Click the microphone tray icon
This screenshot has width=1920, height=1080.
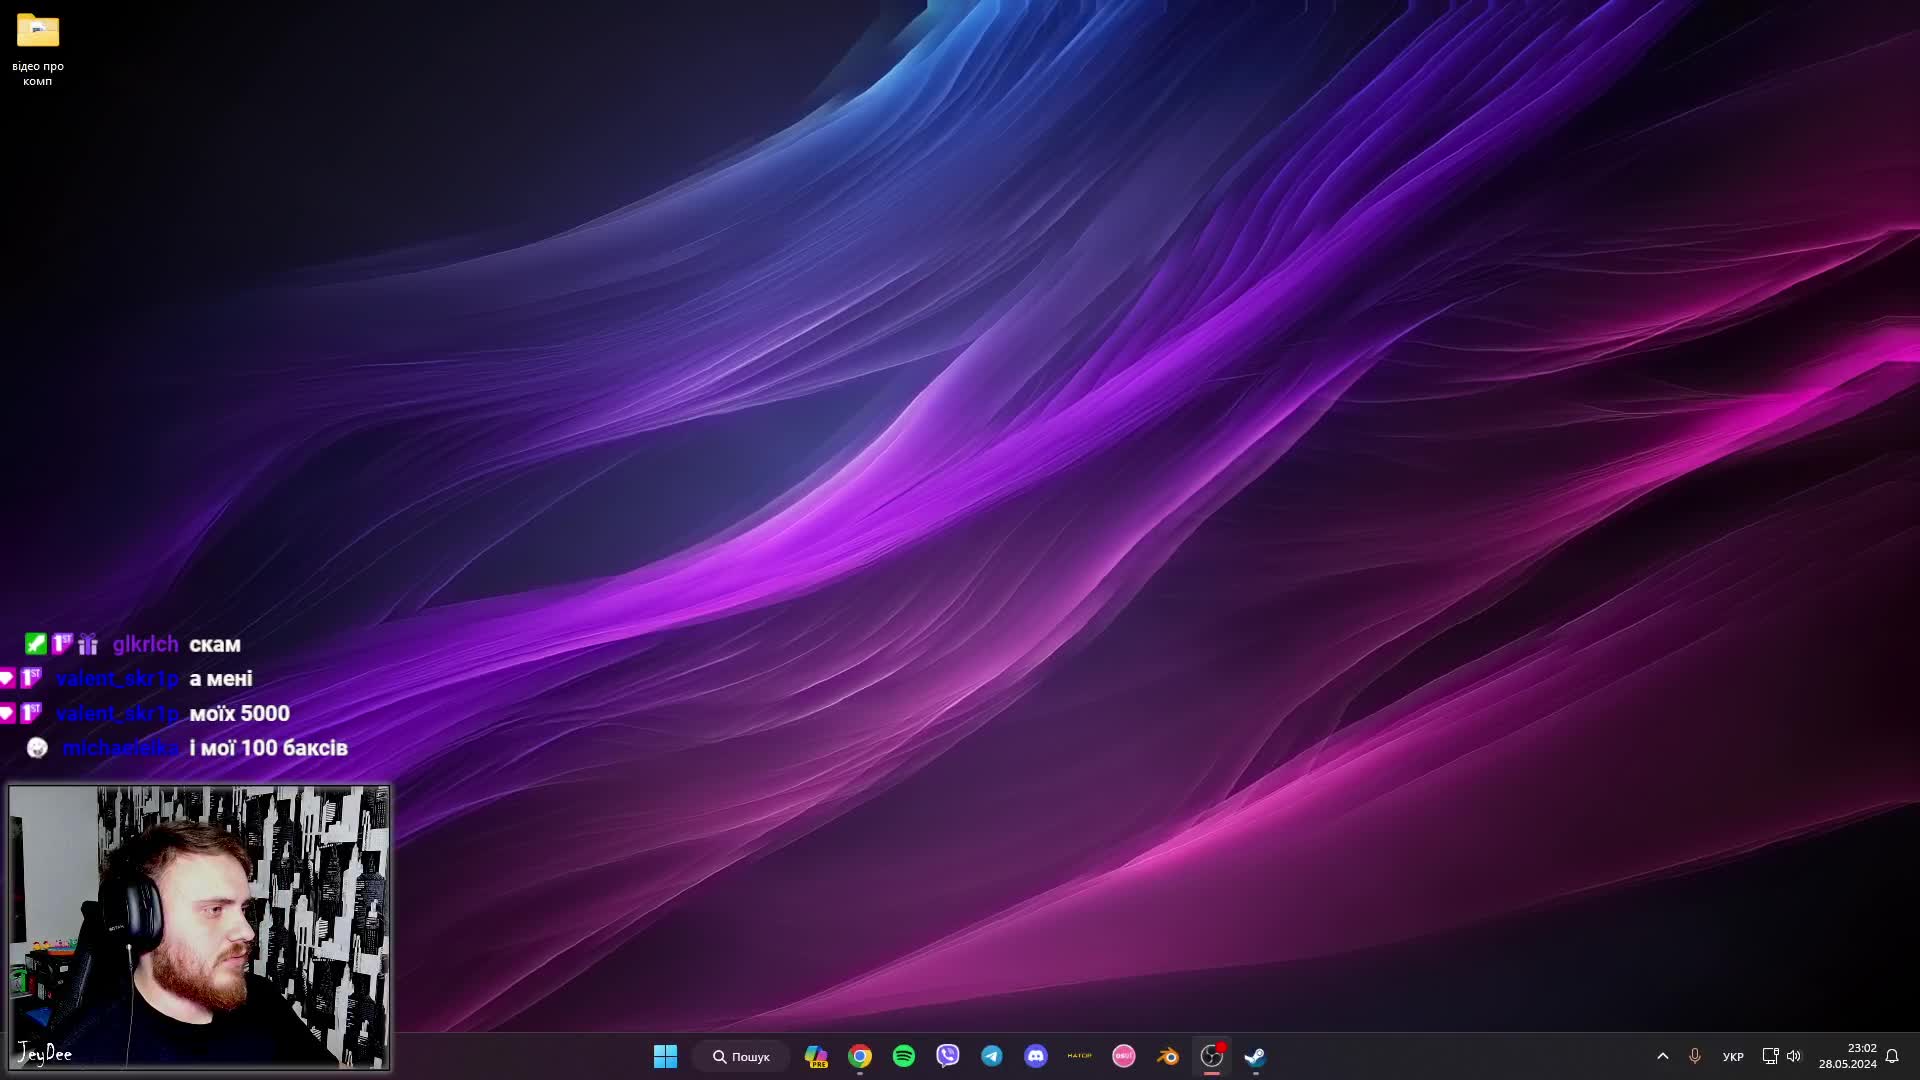1695,1056
